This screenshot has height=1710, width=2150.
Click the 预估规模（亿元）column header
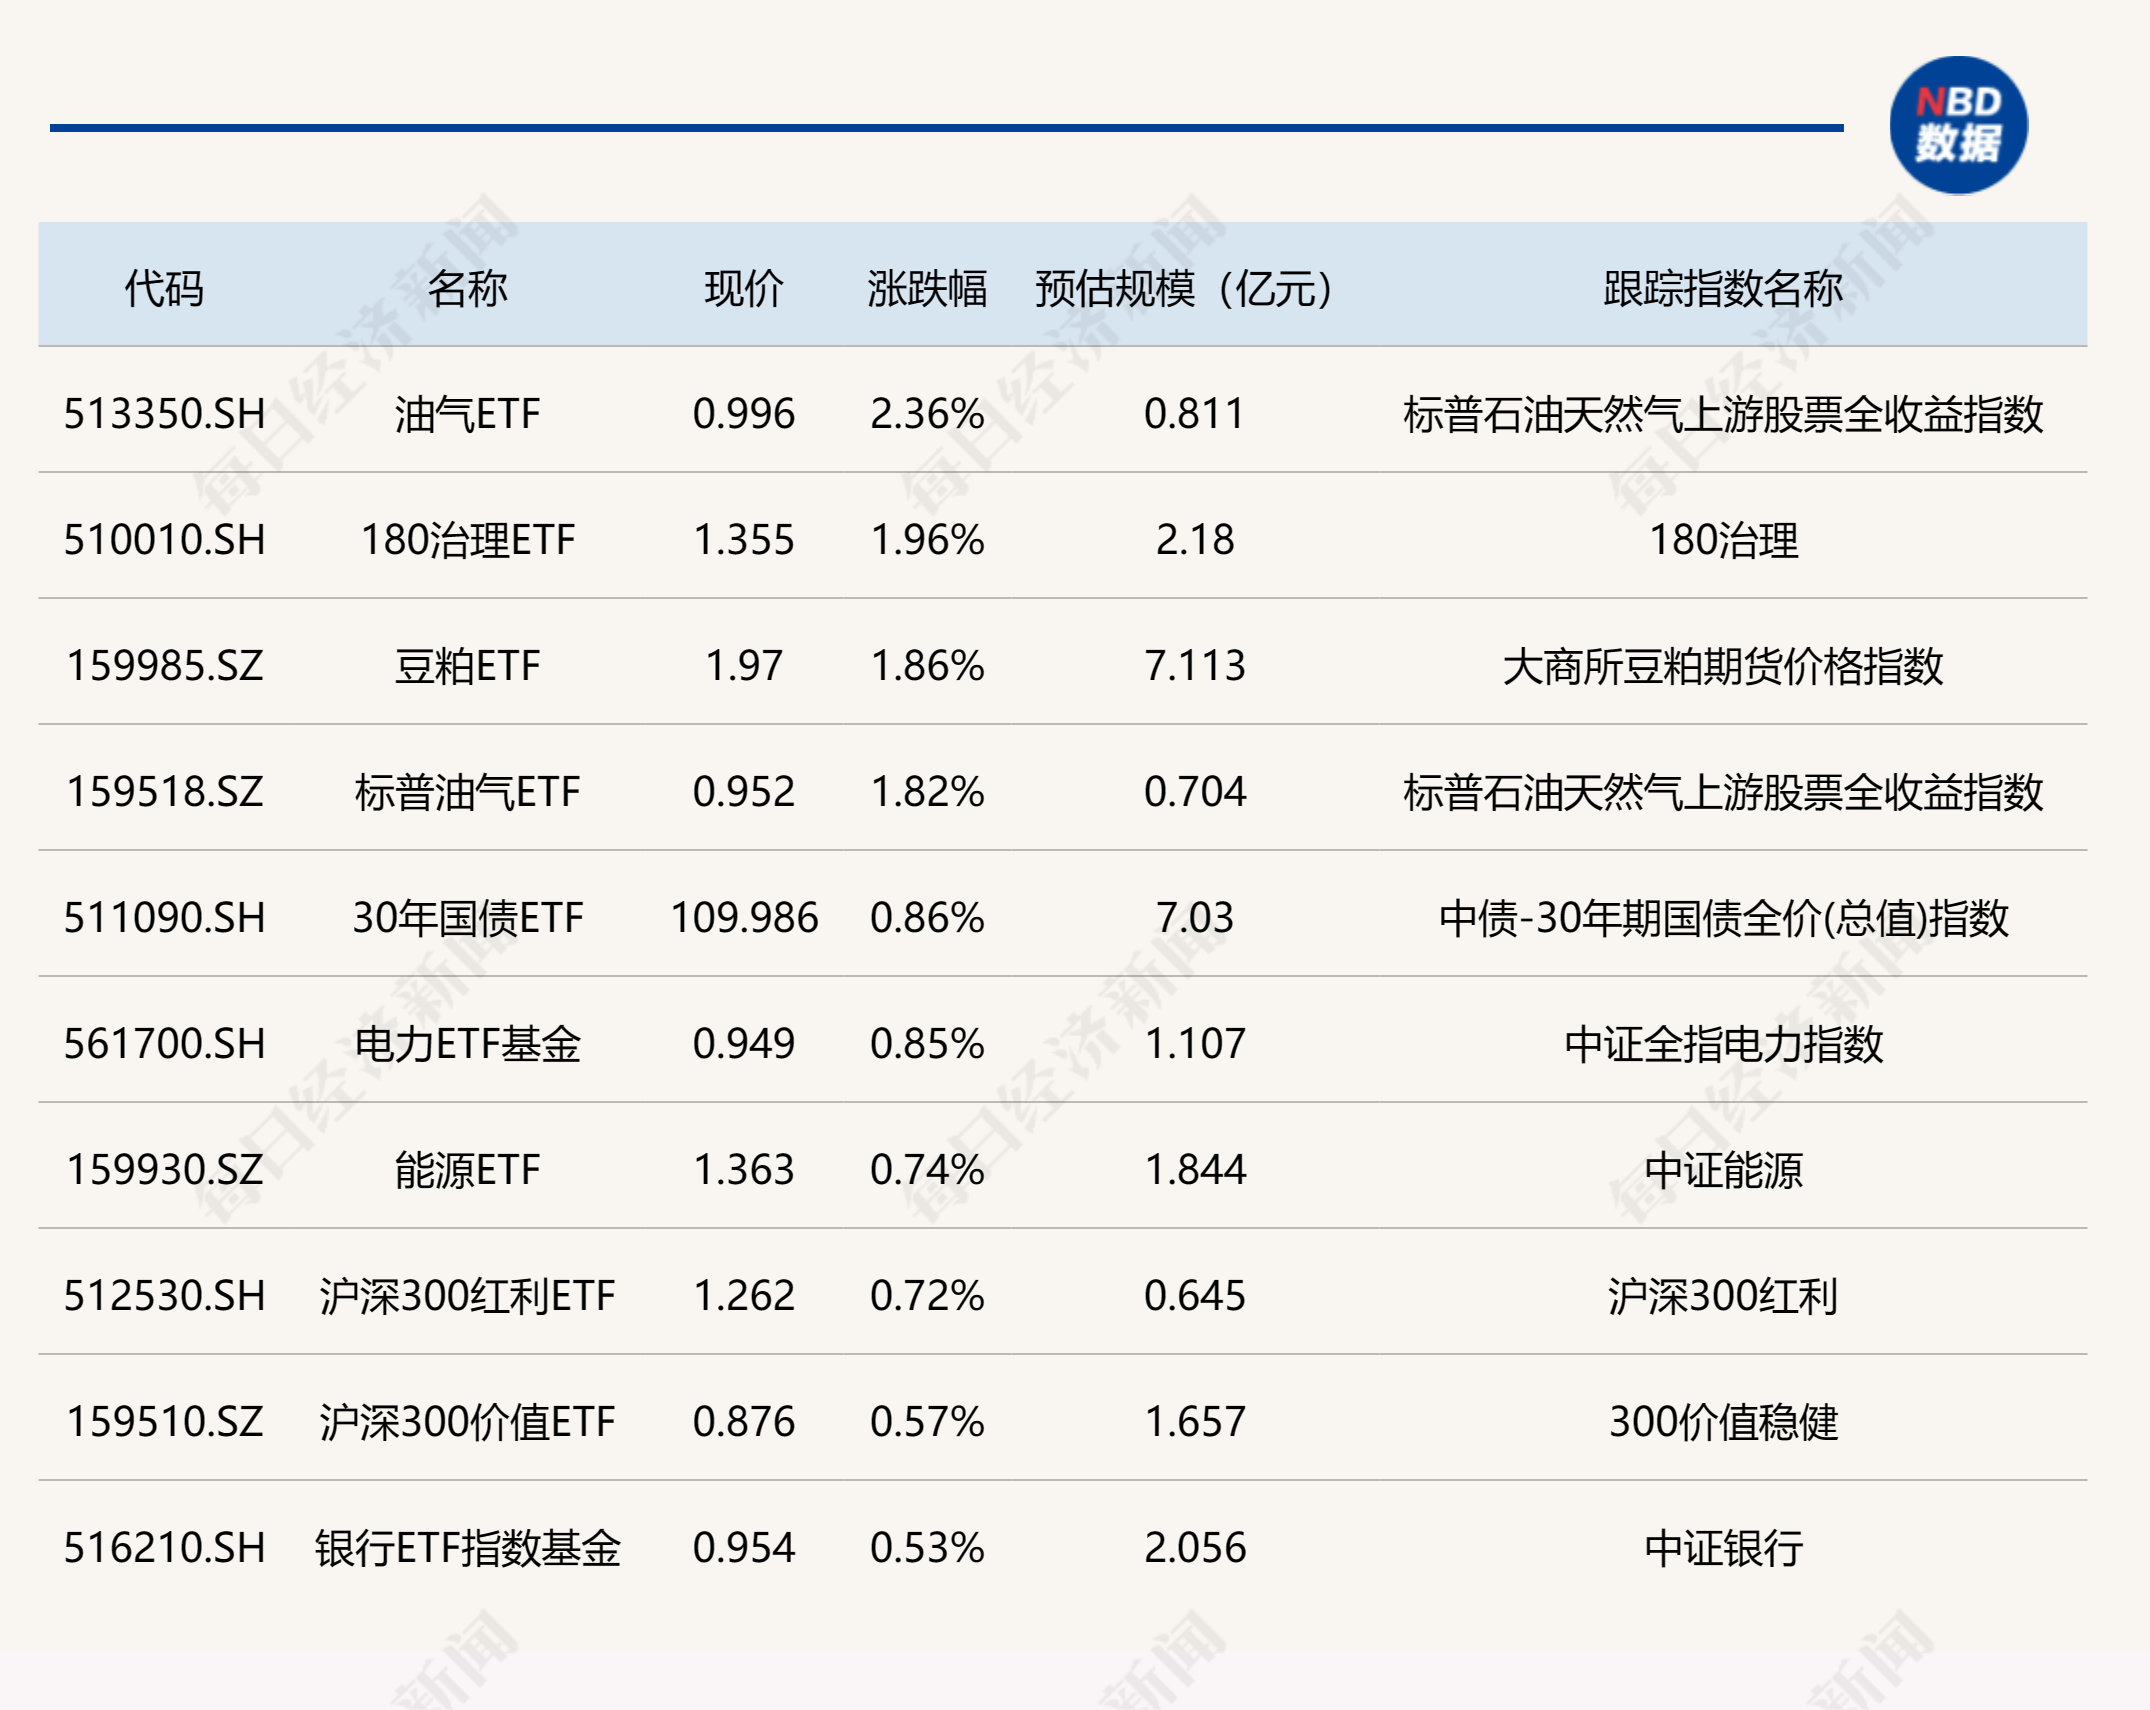1184,289
